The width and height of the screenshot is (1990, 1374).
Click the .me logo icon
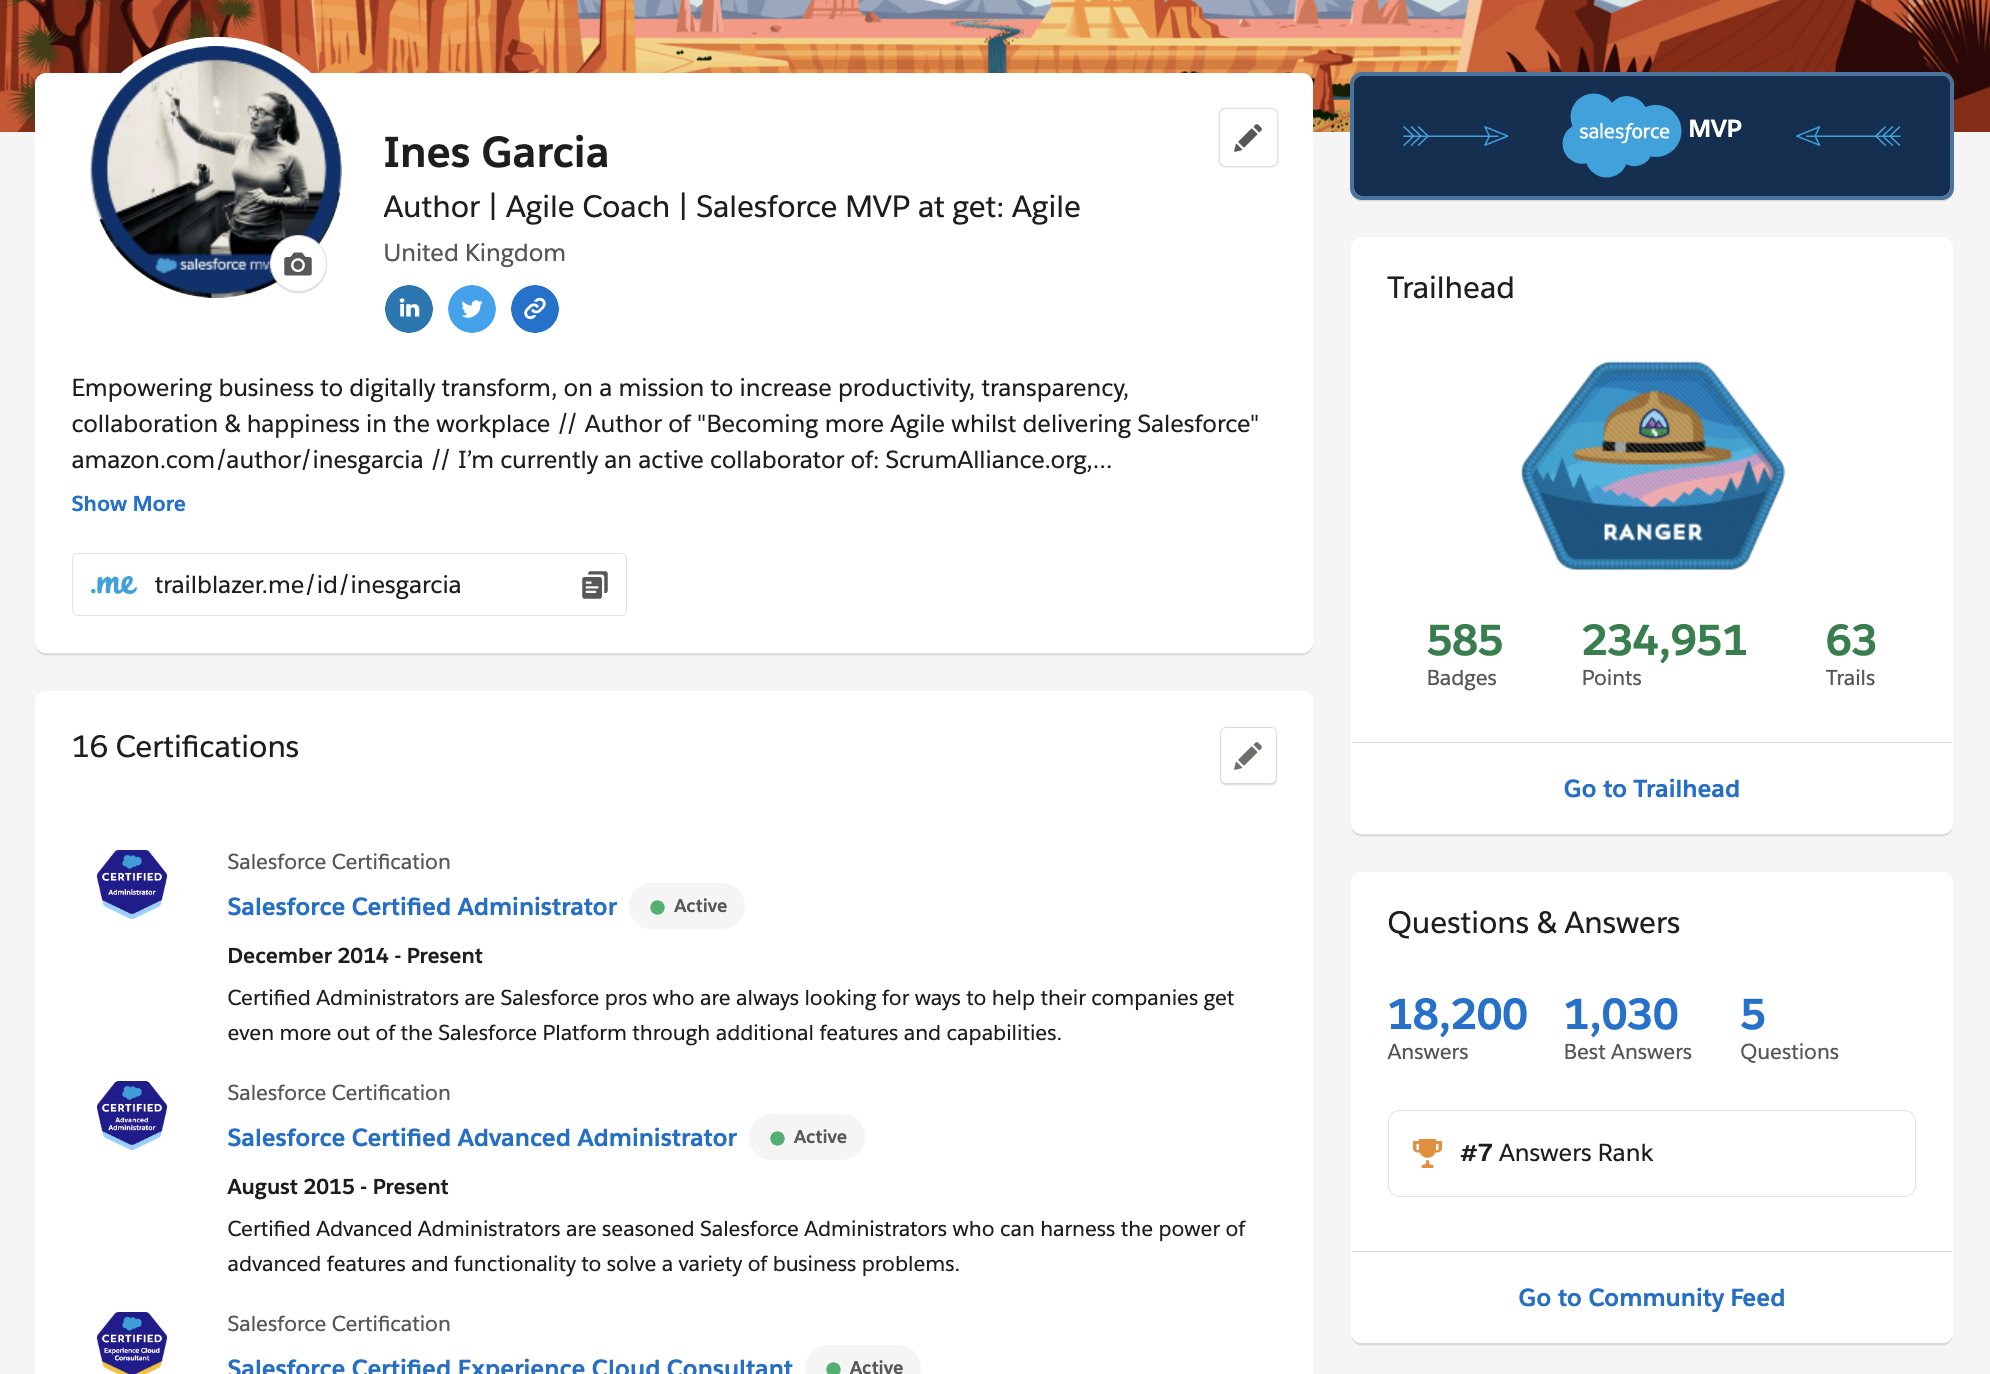click(x=114, y=584)
